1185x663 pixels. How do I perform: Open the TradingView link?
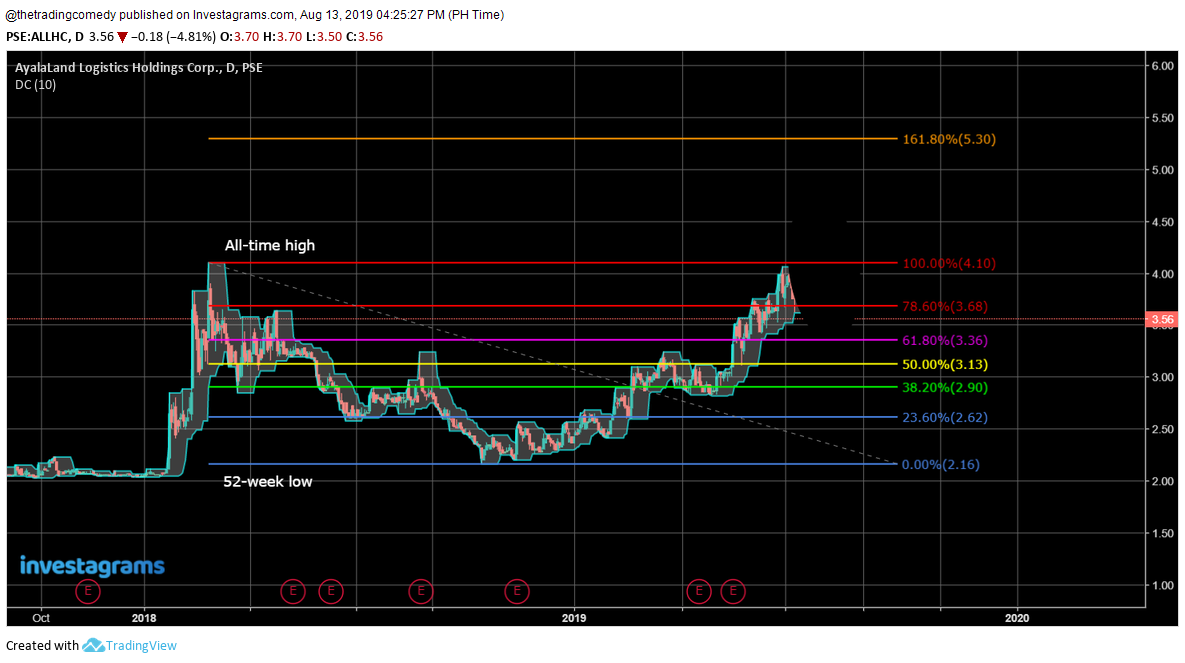click(x=141, y=646)
